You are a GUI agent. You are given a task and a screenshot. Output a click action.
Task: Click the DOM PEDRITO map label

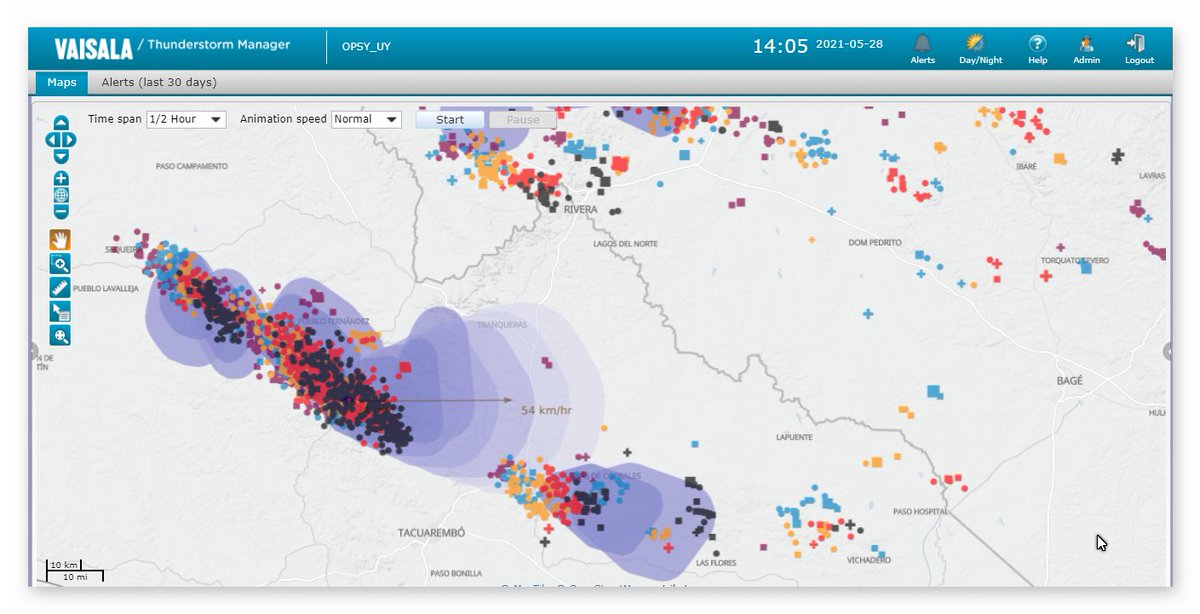click(x=875, y=242)
